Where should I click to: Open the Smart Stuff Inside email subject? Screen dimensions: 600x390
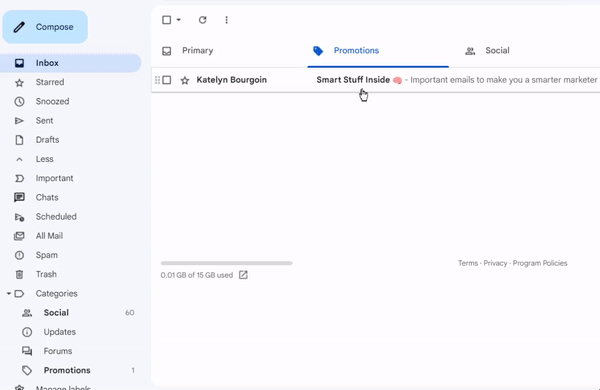point(353,80)
